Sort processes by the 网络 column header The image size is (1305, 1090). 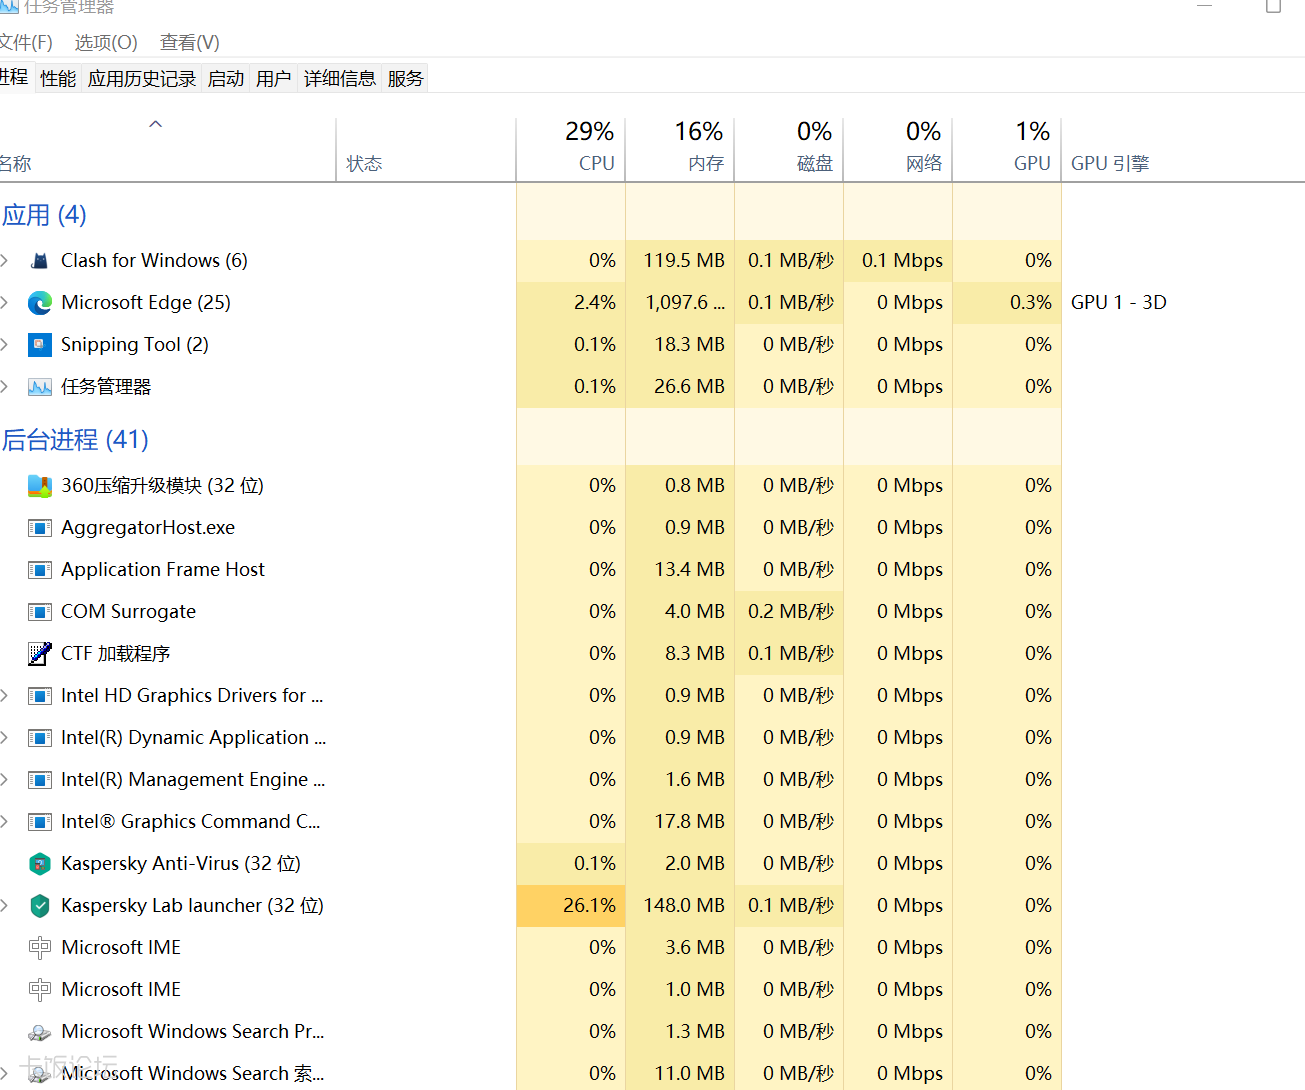[898, 149]
